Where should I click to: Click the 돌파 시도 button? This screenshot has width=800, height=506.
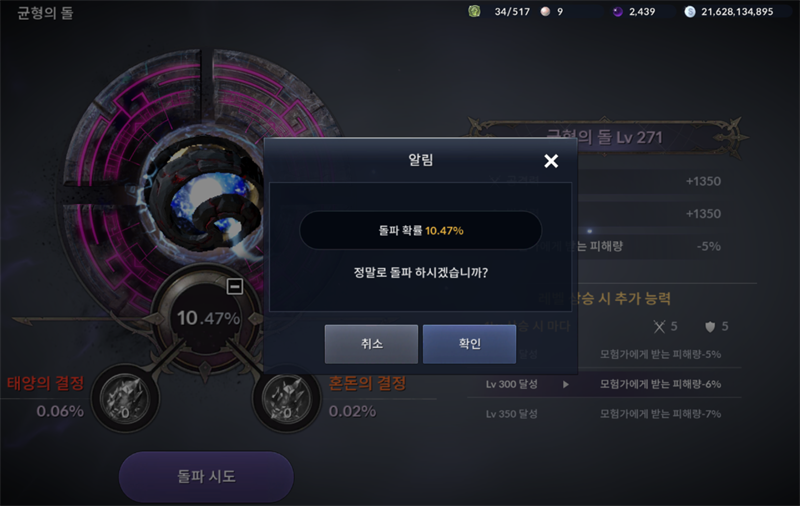[x=206, y=476]
